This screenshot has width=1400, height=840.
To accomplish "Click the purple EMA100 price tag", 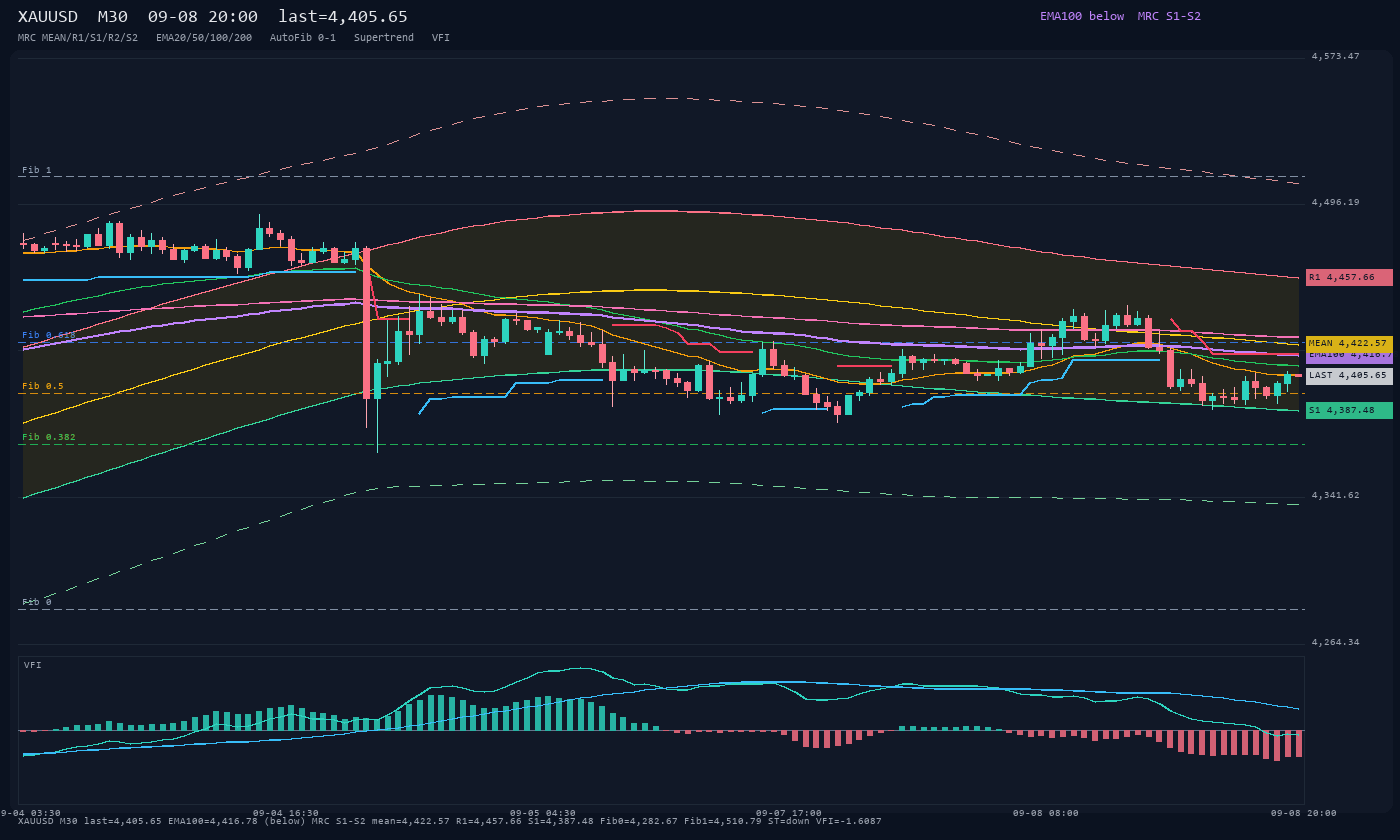I will click(1349, 356).
